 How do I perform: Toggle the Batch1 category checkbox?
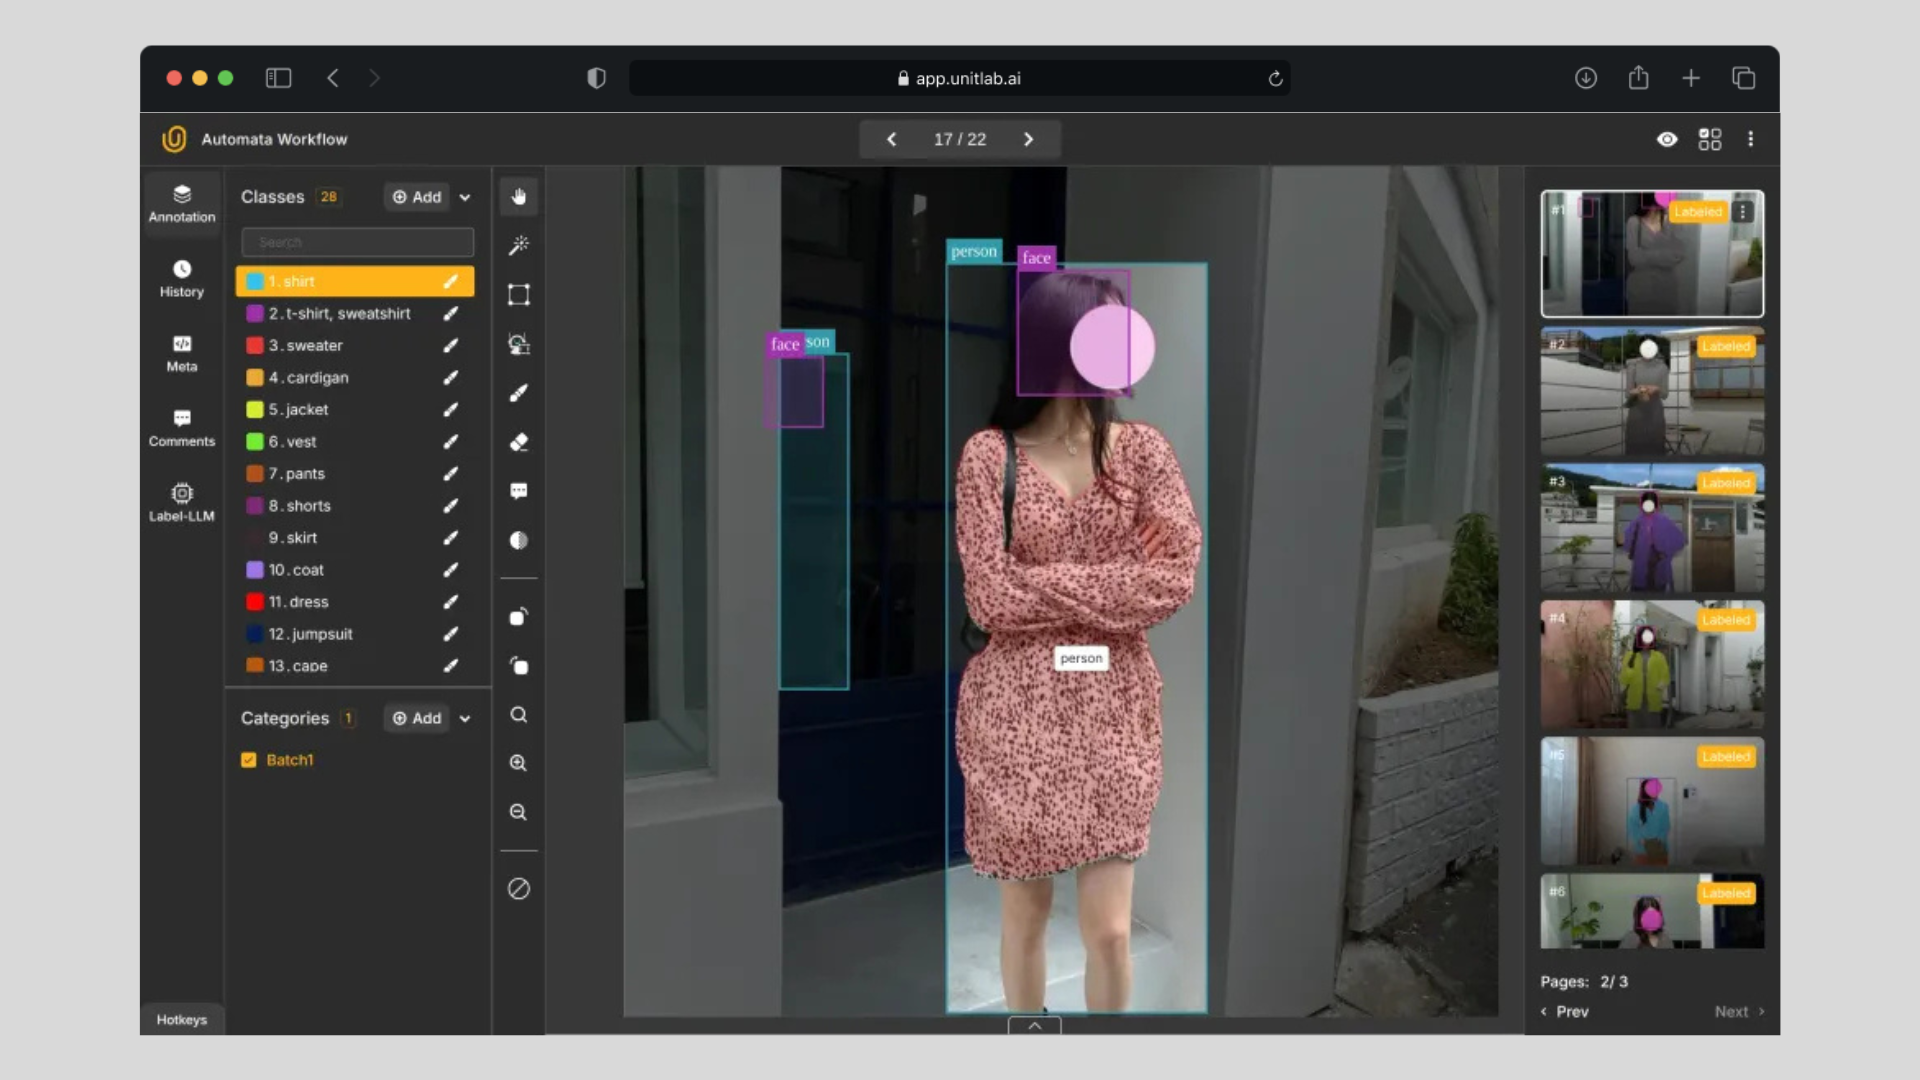[249, 760]
